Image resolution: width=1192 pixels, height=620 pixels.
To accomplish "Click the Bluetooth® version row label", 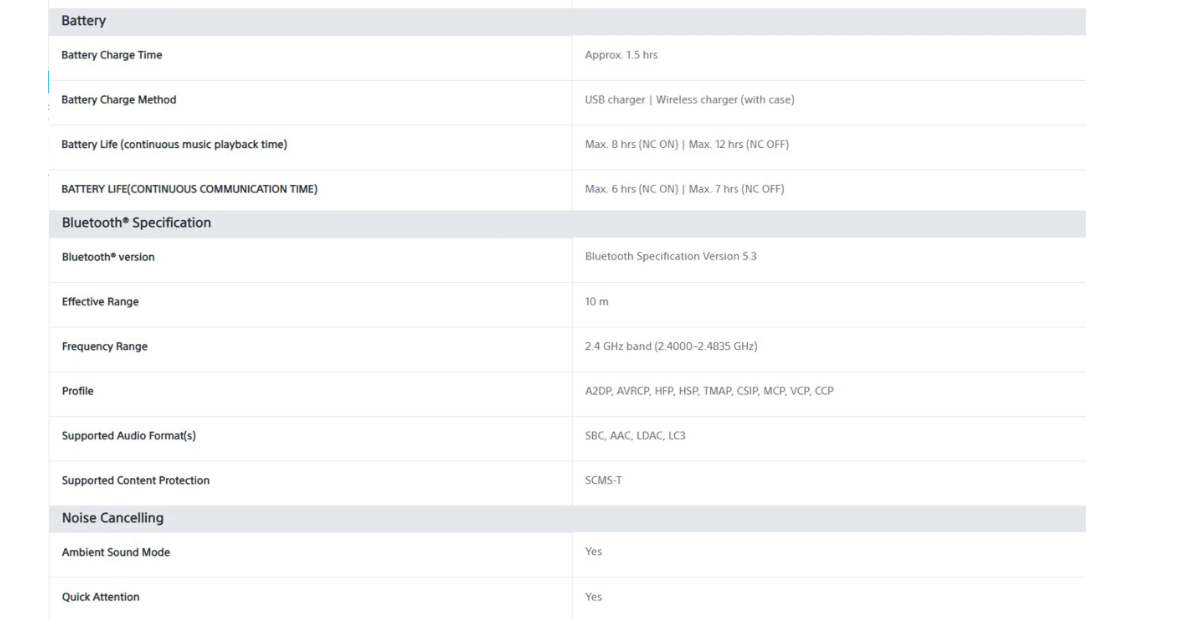I will 108,257.
